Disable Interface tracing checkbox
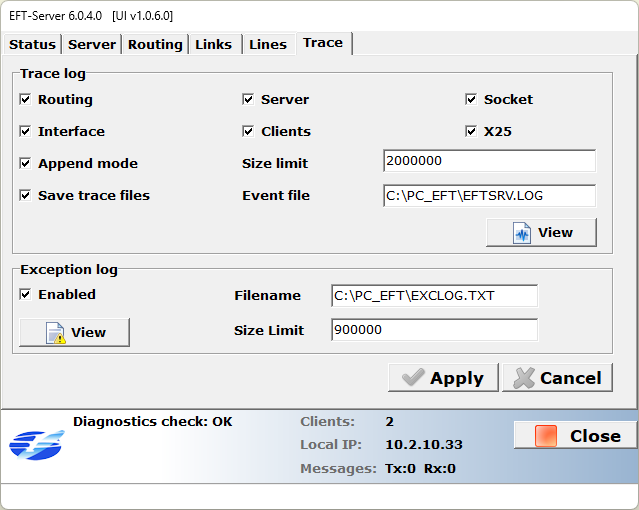 [25, 131]
